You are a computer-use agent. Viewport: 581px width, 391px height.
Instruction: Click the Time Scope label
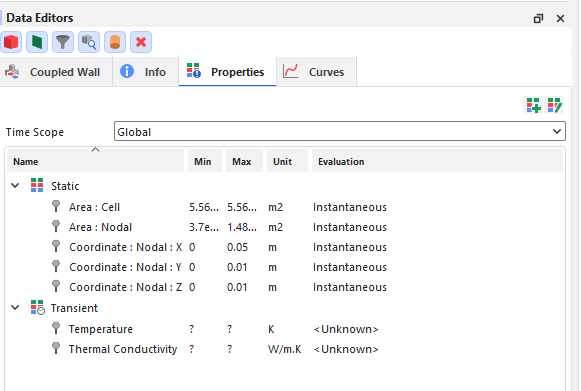coord(35,132)
